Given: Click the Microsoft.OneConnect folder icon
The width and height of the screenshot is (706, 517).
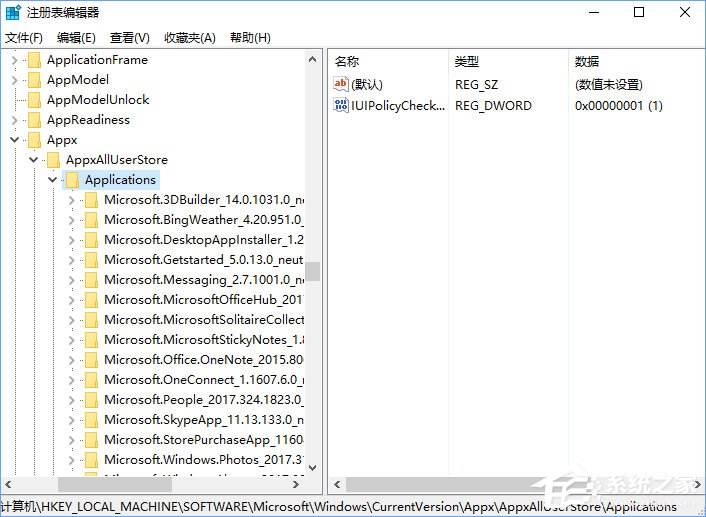Looking at the screenshot, I should (x=91, y=380).
